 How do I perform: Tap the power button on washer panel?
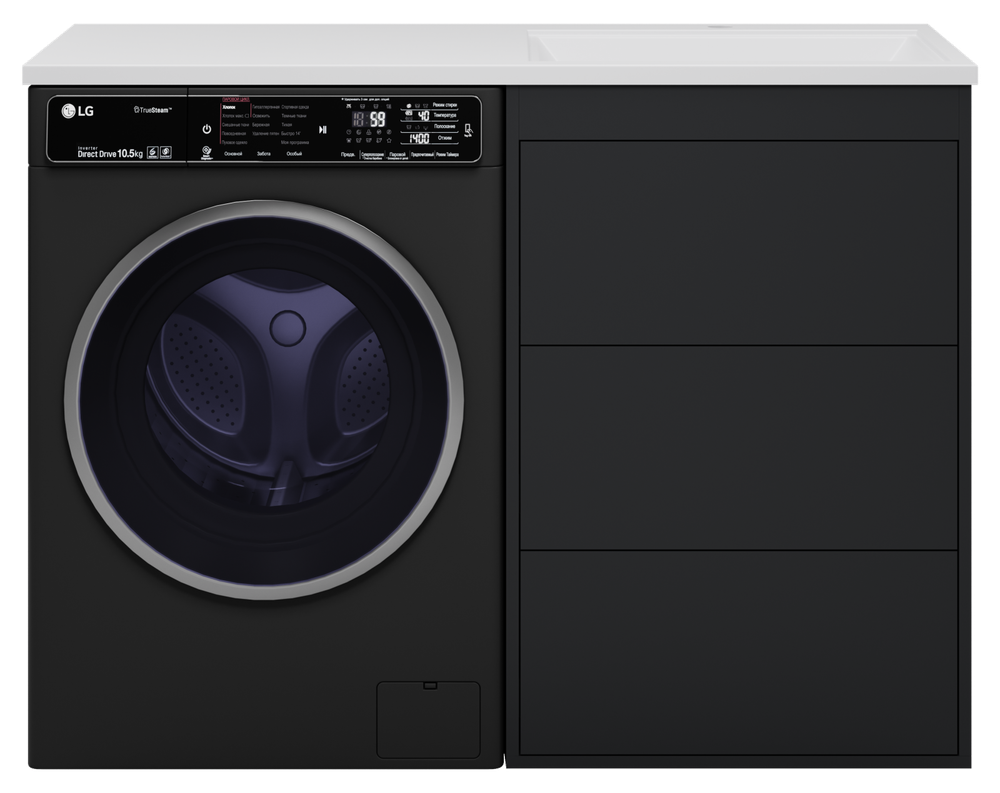coord(207,130)
